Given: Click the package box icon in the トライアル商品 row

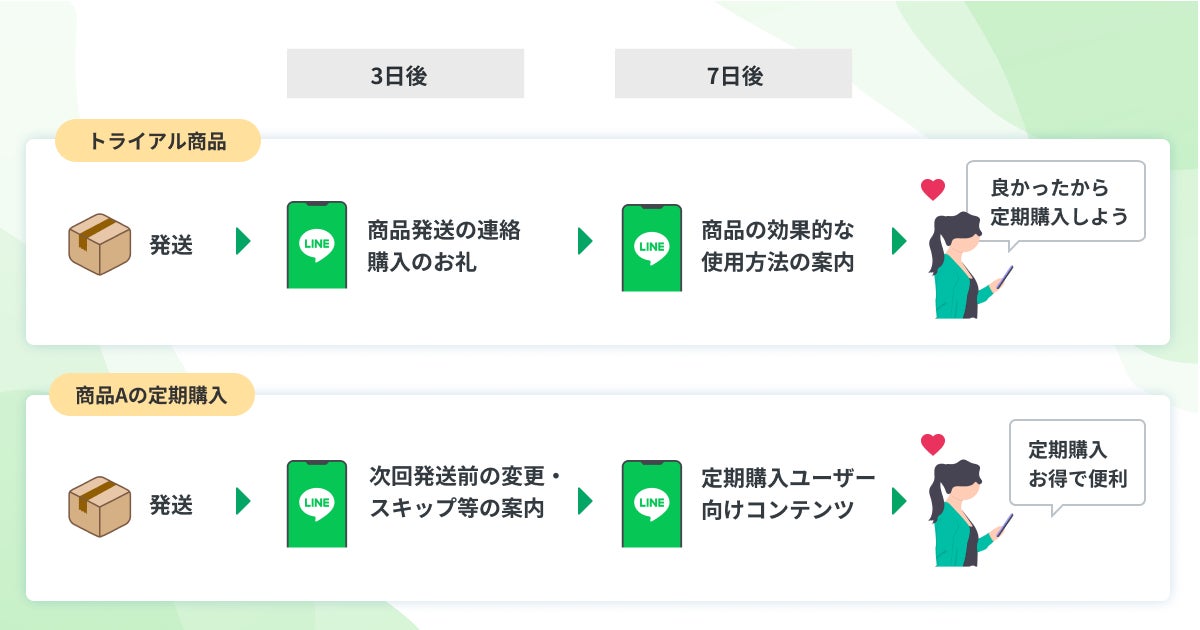Looking at the screenshot, I should (x=100, y=245).
